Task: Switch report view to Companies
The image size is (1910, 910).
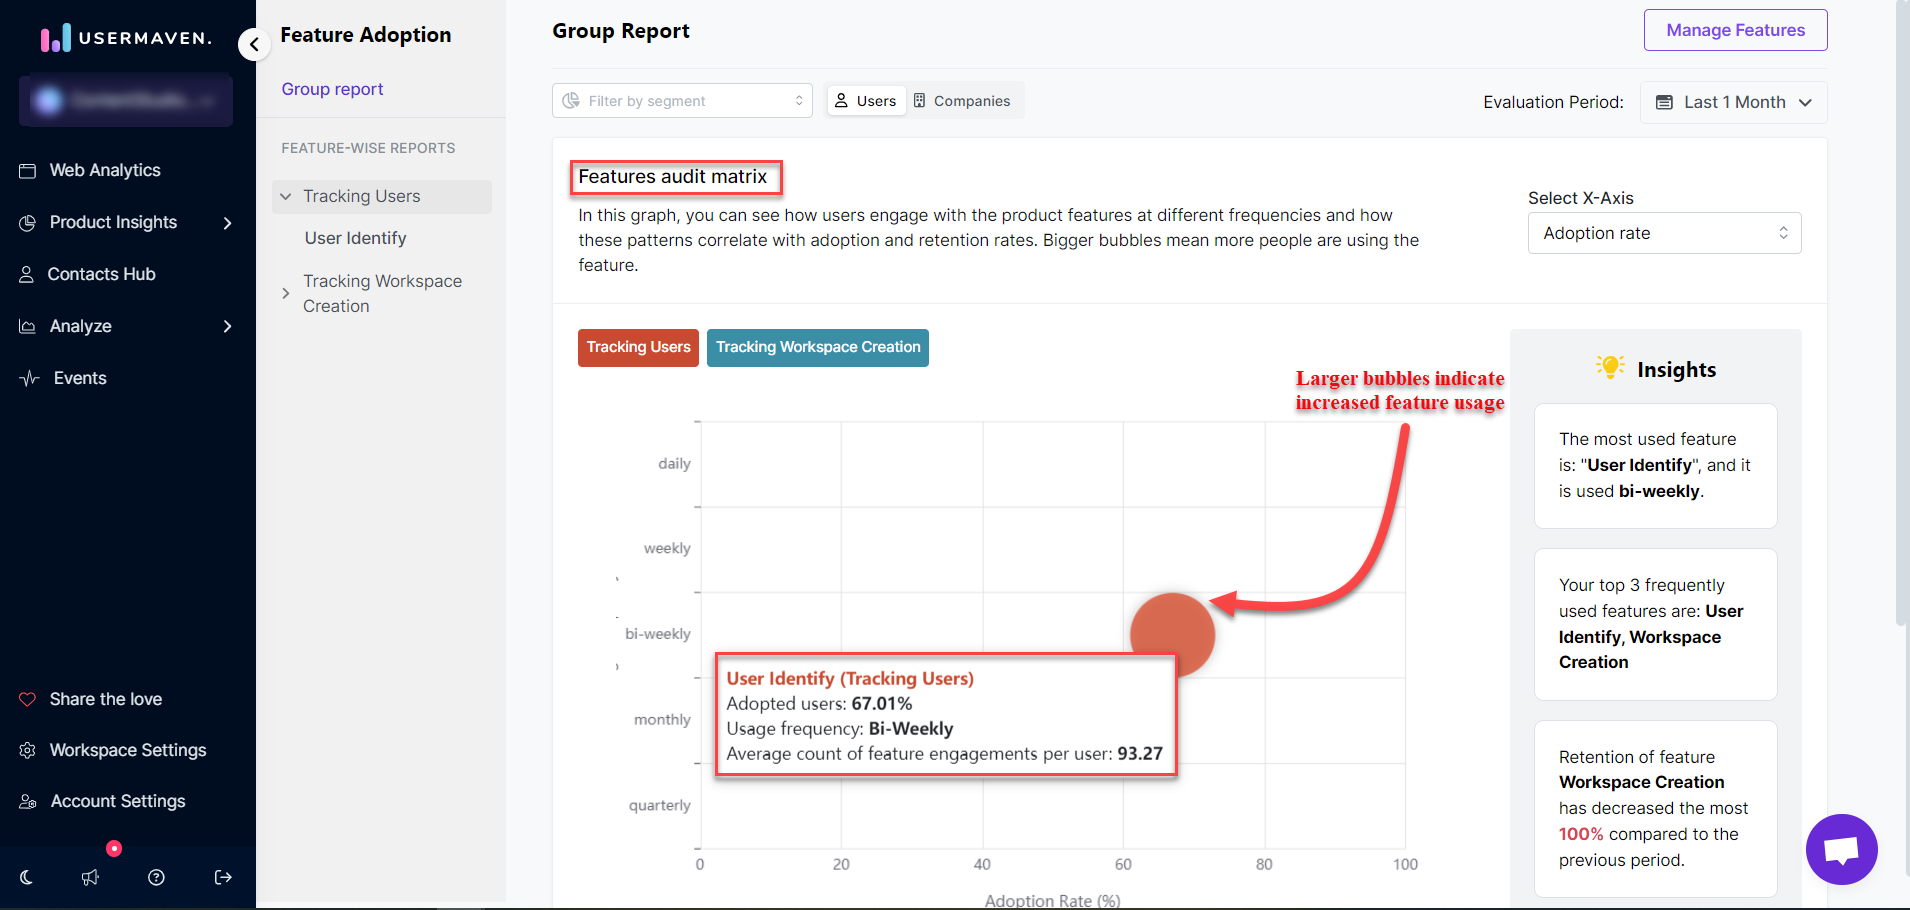Action: [962, 100]
